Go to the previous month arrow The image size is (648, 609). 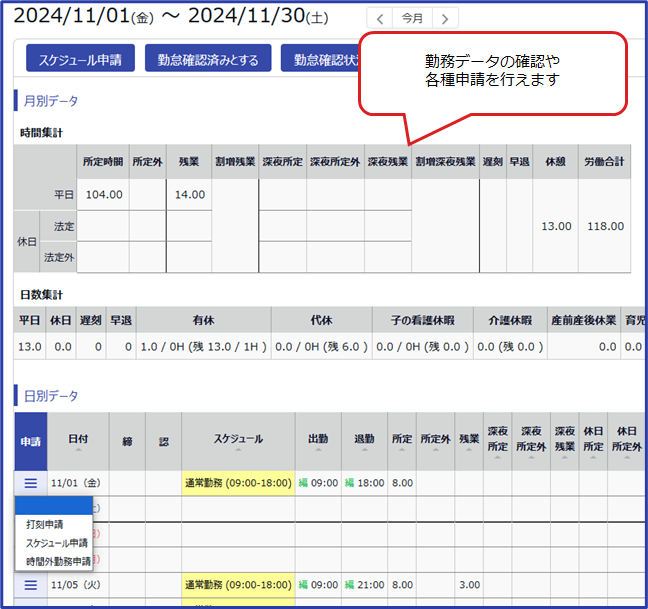(x=380, y=19)
